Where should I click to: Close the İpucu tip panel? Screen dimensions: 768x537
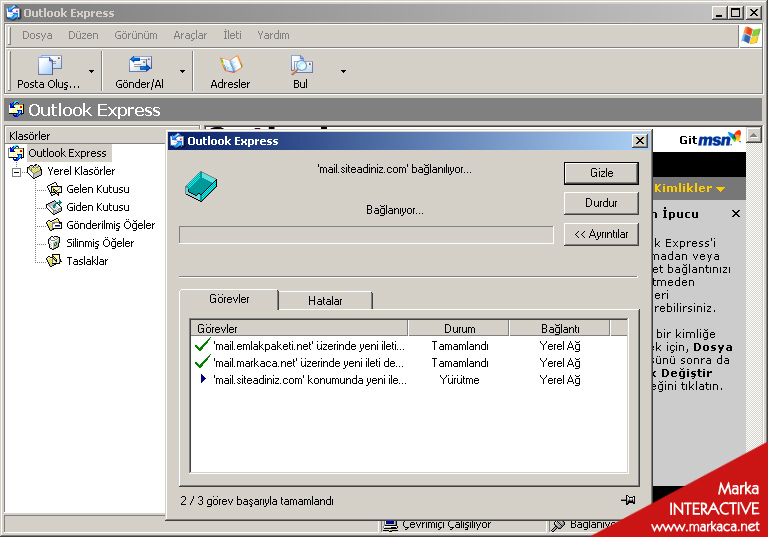click(736, 214)
